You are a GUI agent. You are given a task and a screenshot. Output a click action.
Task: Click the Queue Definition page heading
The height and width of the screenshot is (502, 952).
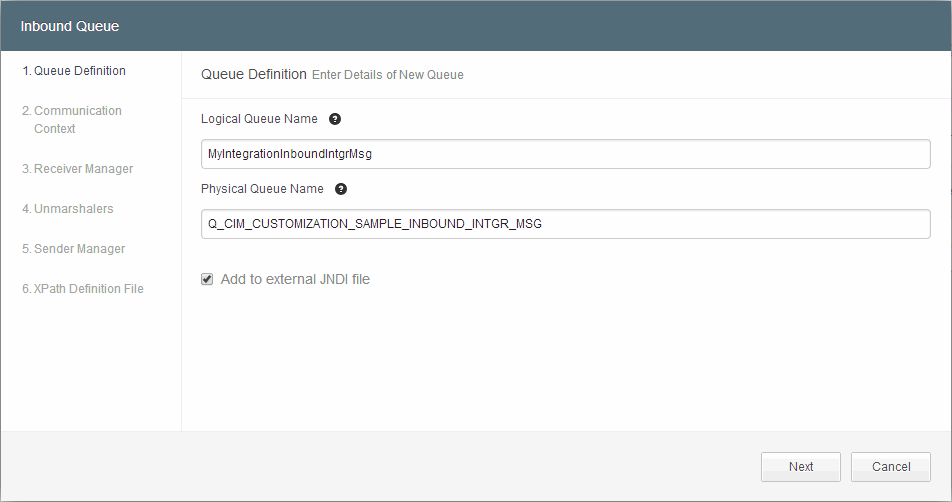[x=254, y=74]
